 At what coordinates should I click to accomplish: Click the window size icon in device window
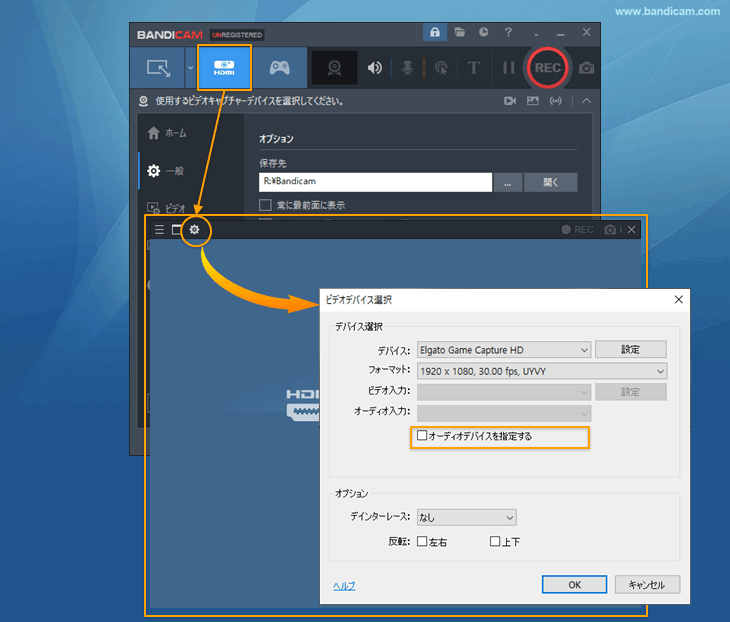point(176,230)
